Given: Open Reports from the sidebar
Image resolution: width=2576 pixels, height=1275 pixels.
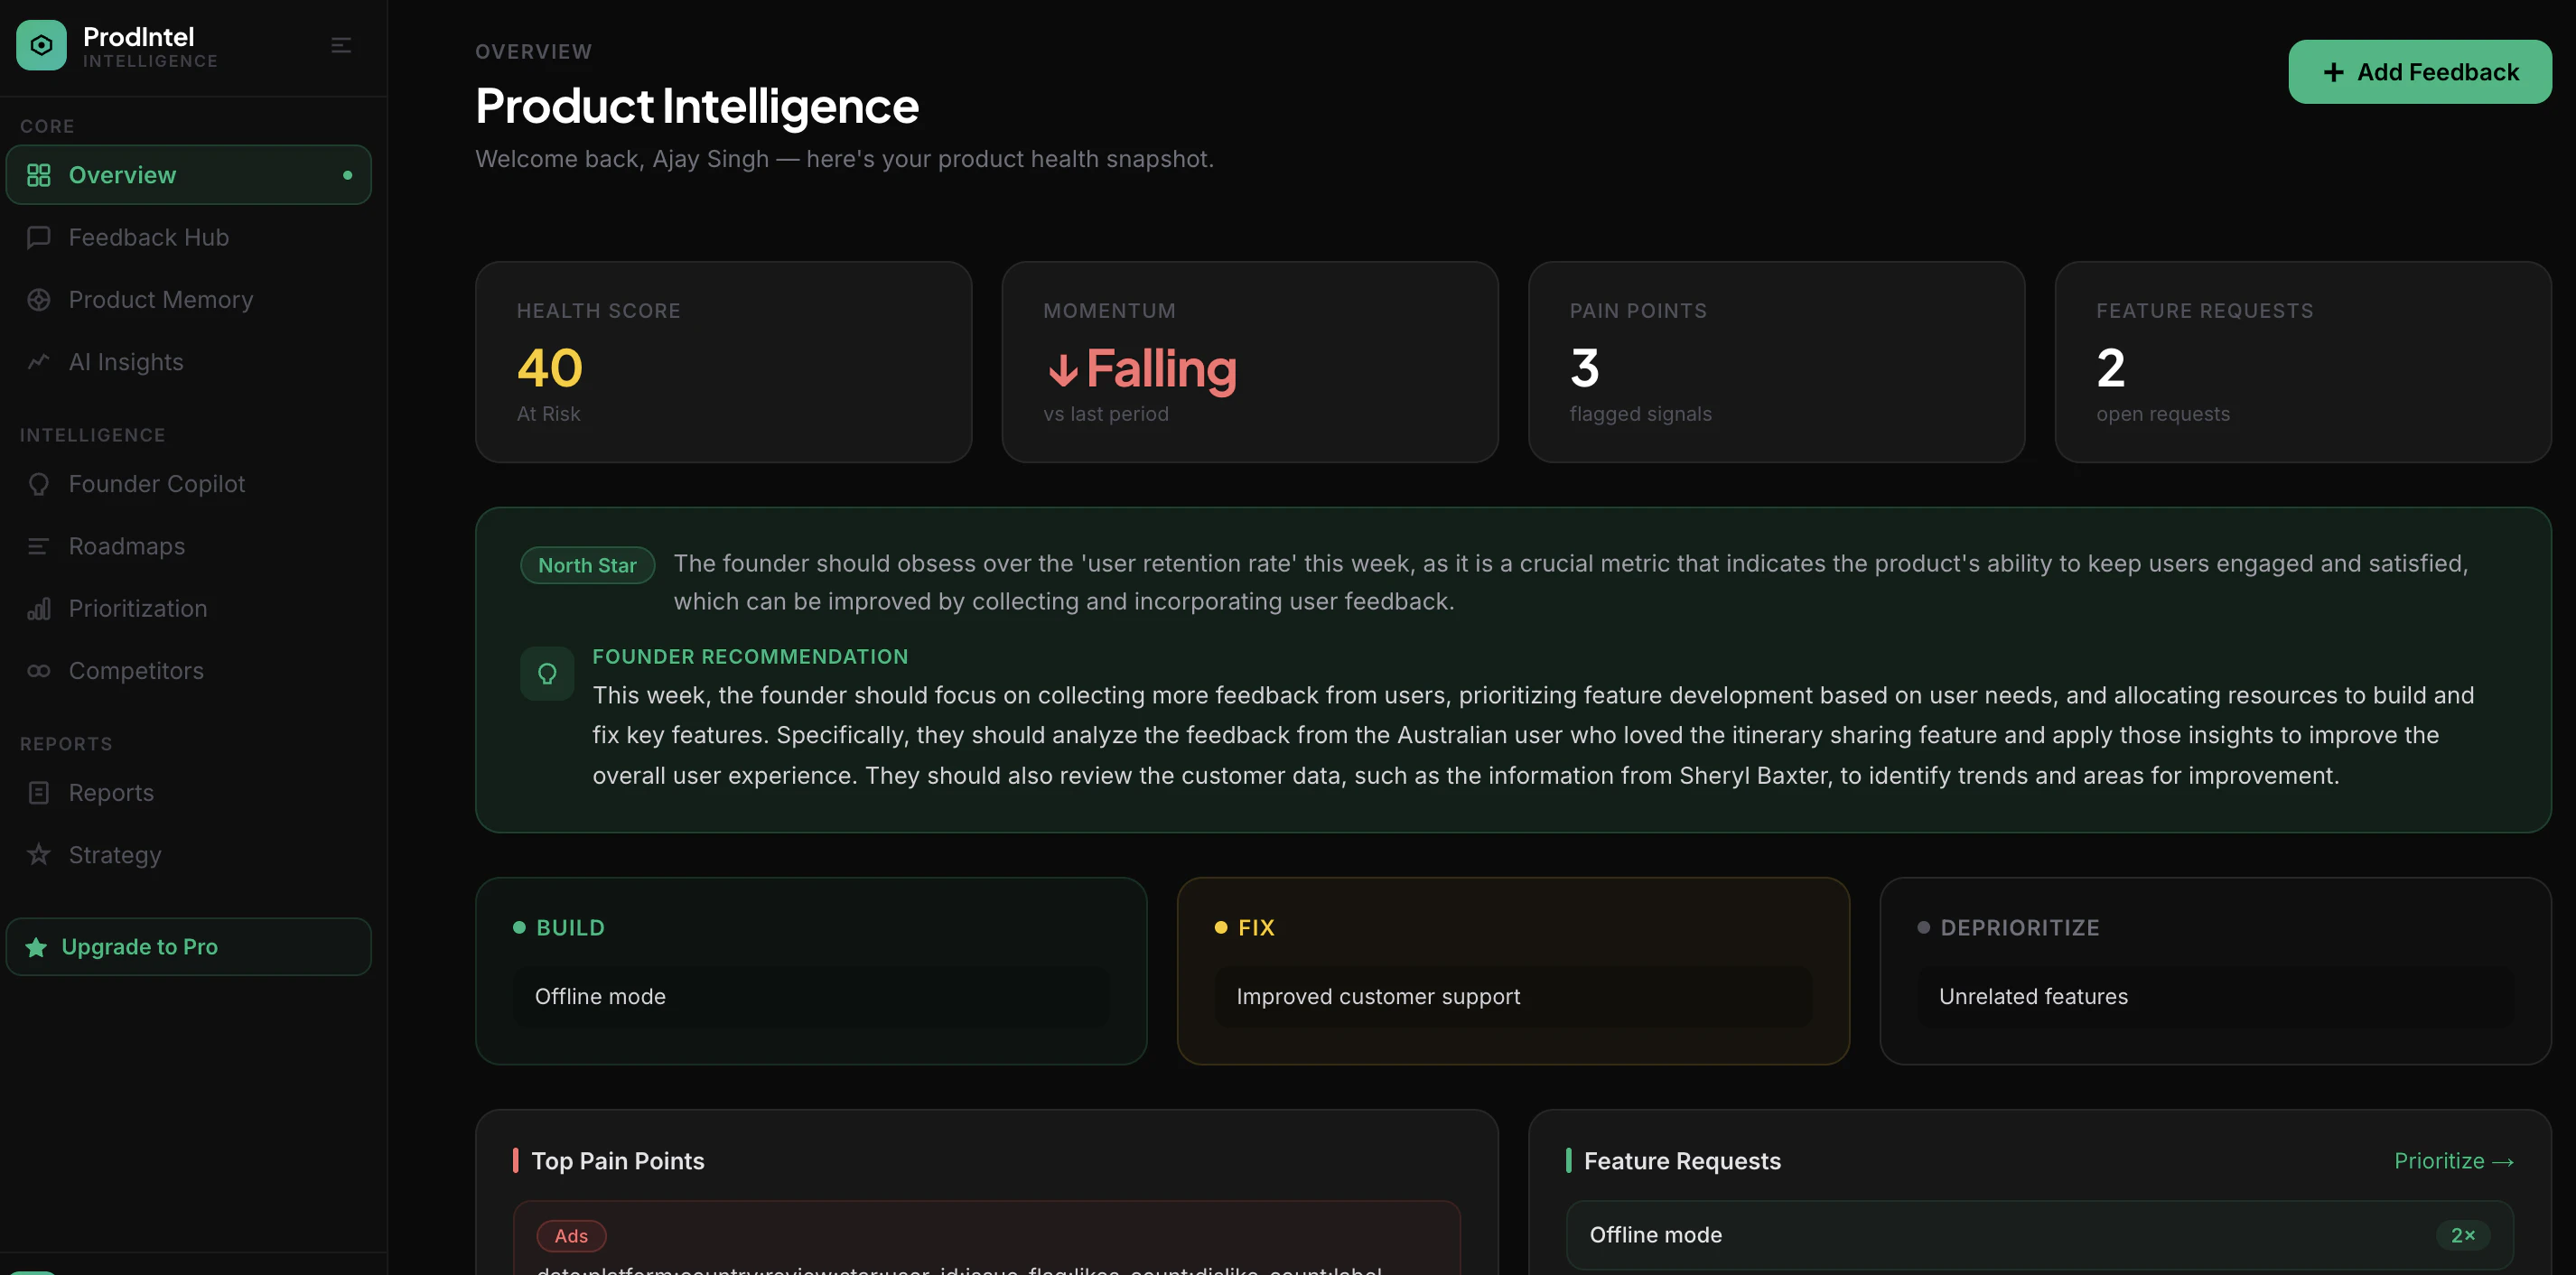Looking at the screenshot, I should (189, 793).
